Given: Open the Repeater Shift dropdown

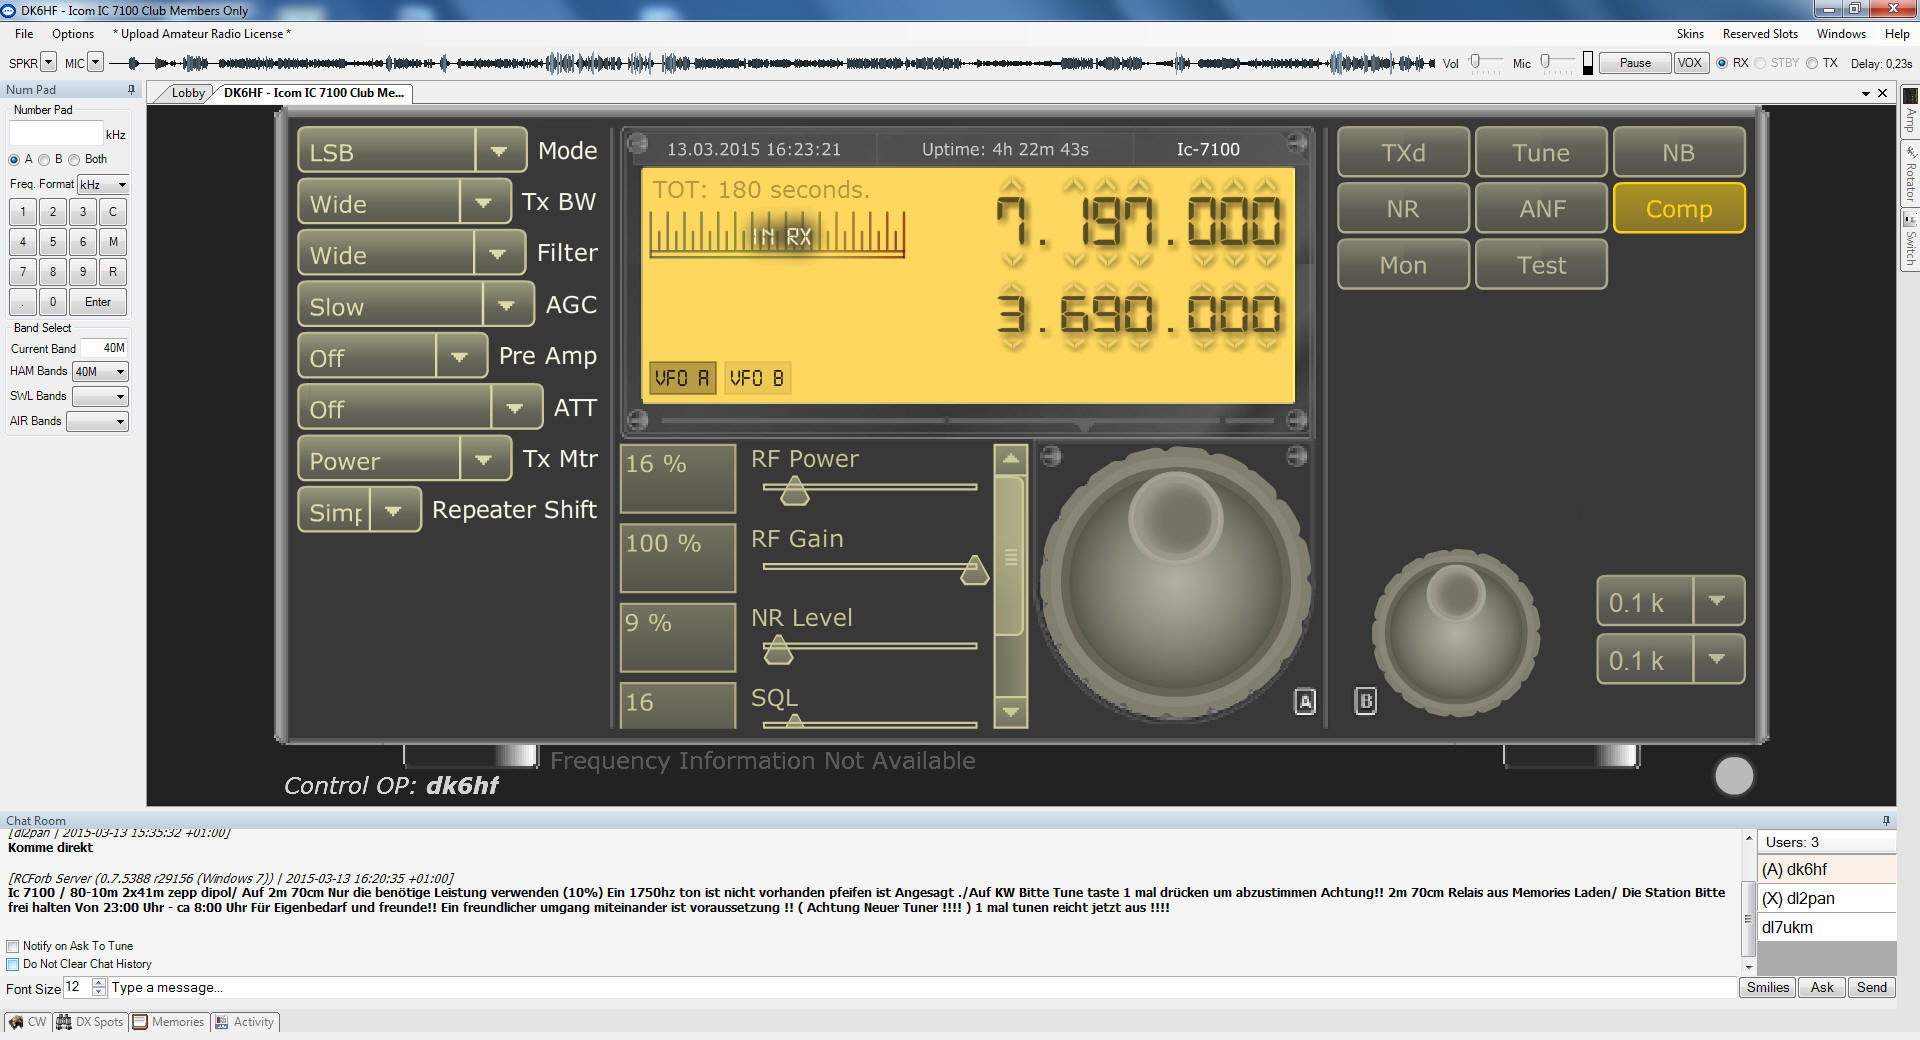Looking at the screenshot, I should (394, 510).
